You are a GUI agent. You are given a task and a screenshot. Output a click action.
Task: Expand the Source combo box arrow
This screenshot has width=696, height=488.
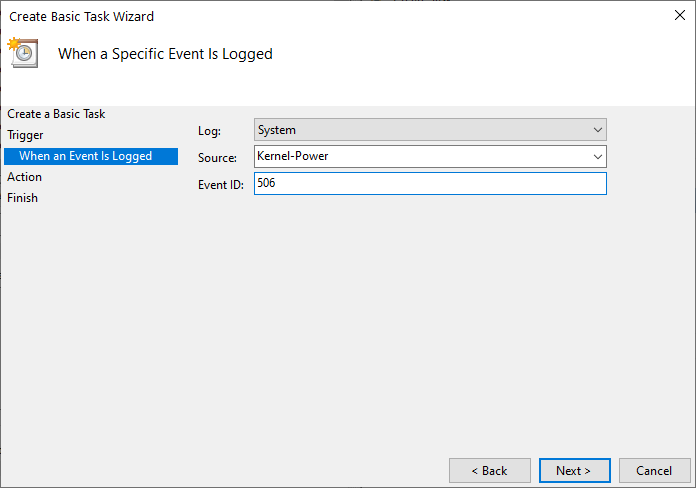[x=597, y=157]
